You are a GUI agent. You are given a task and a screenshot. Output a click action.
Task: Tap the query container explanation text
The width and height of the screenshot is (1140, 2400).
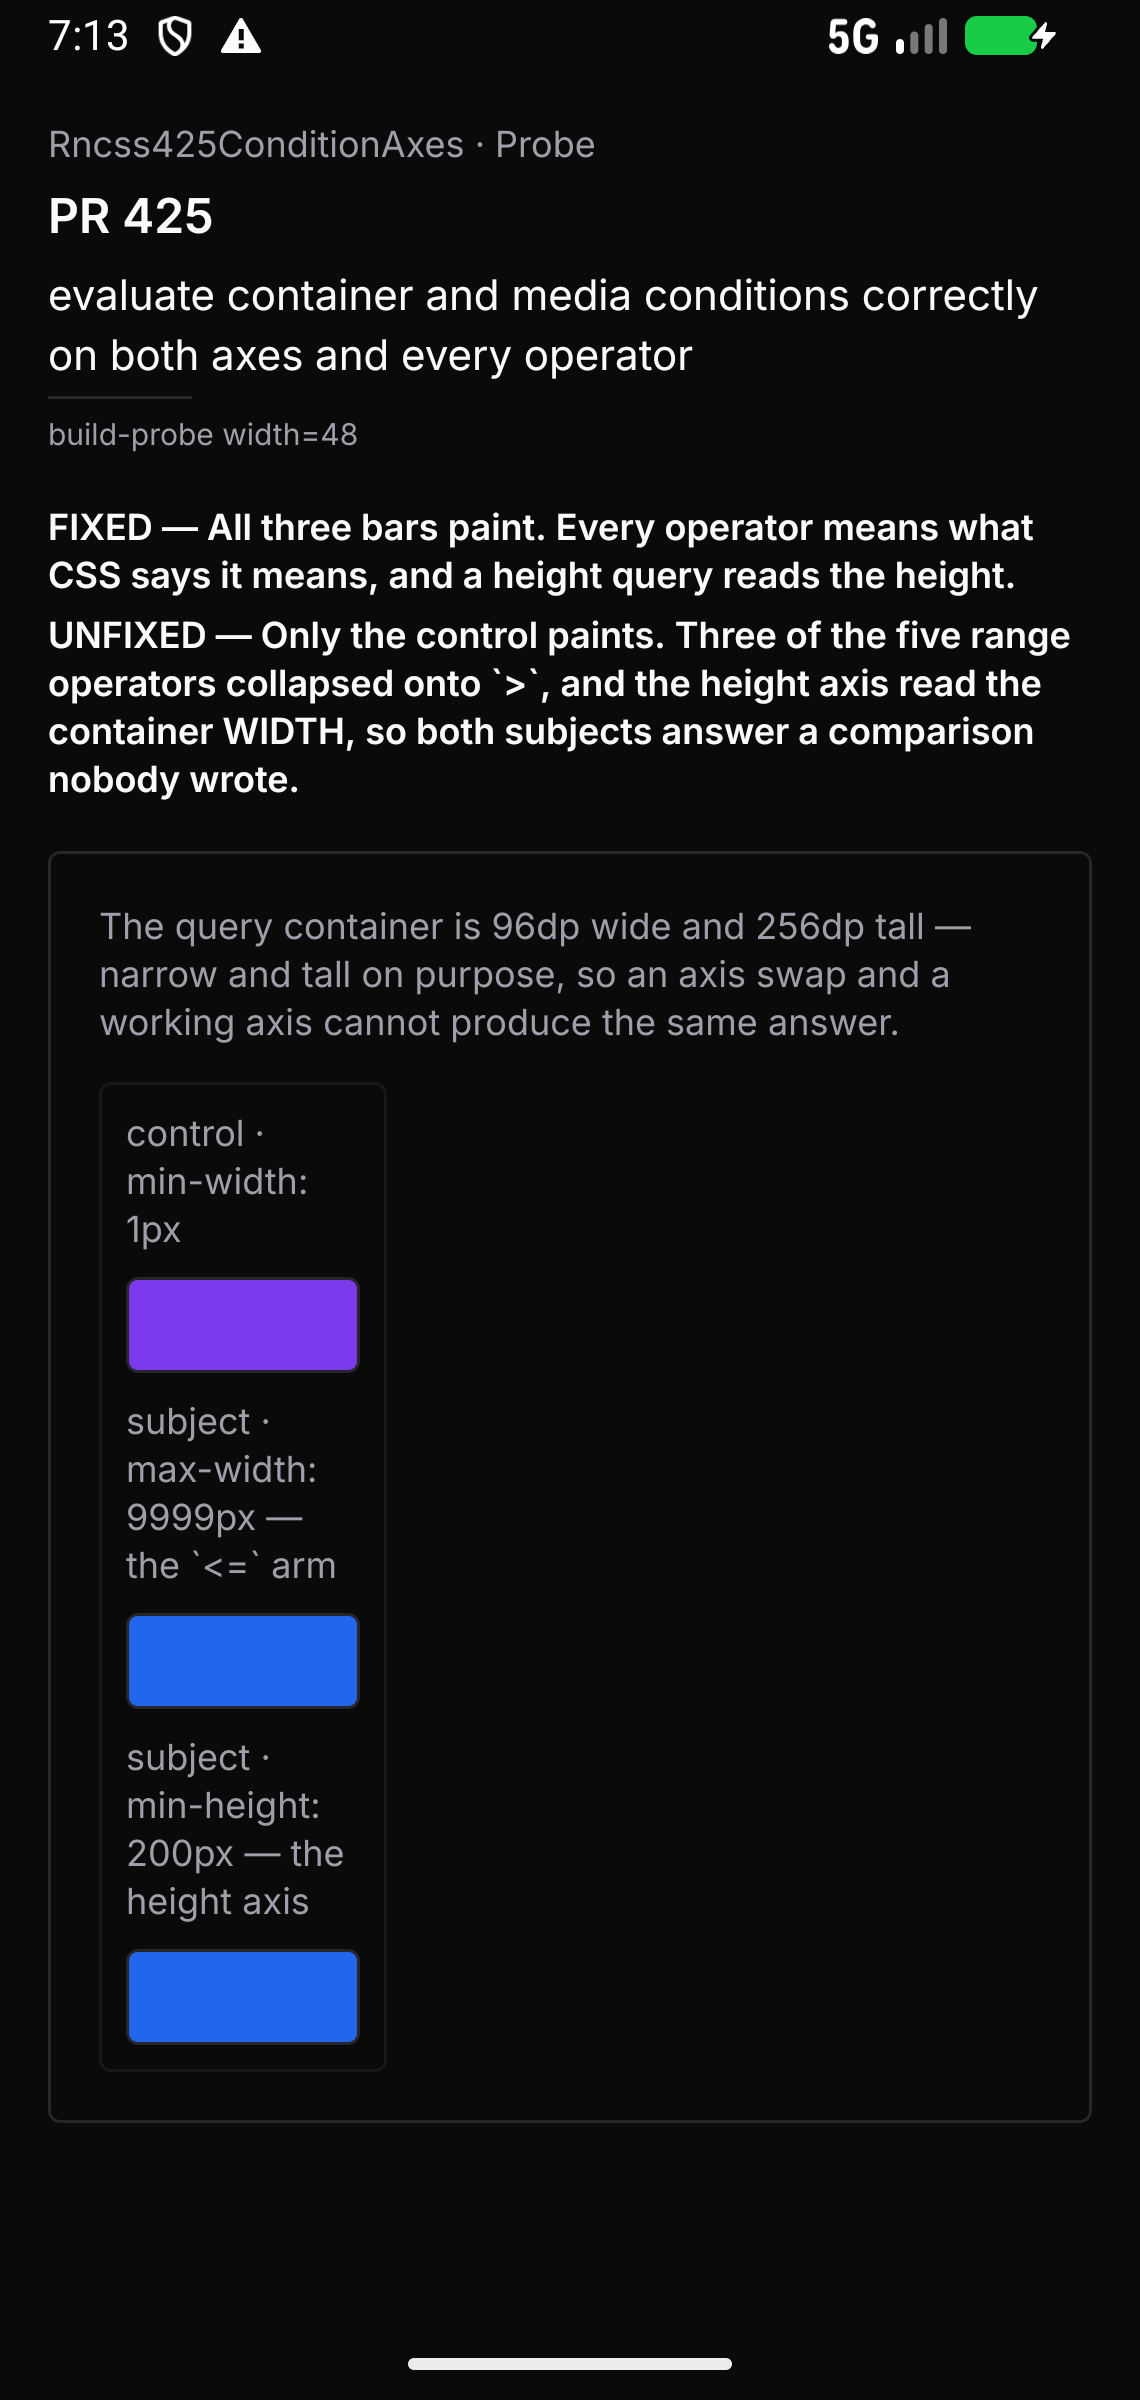click(535, 975)
